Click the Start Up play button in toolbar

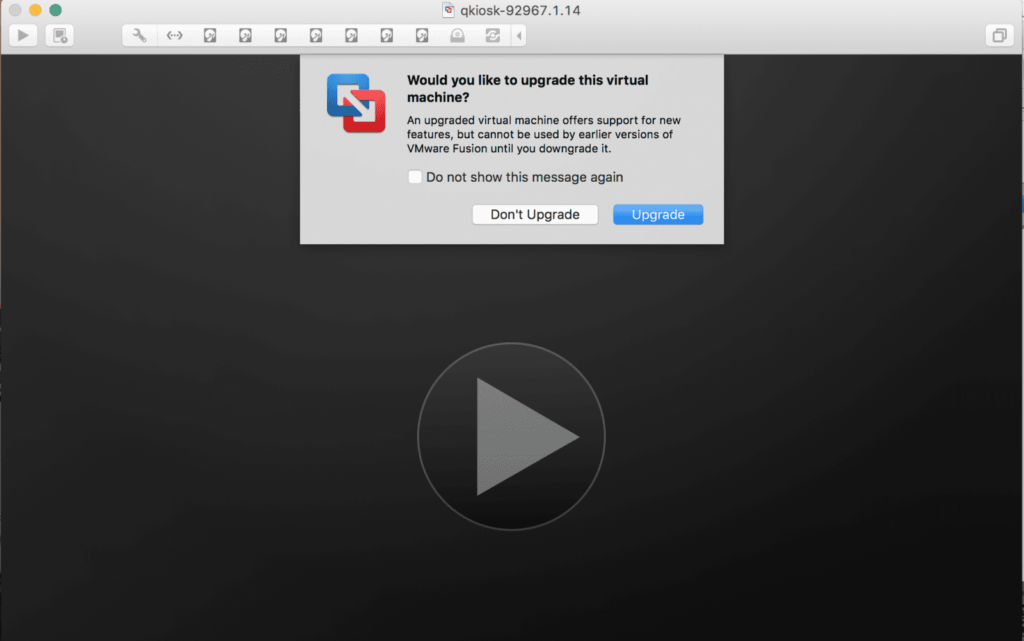pos(23,35)
